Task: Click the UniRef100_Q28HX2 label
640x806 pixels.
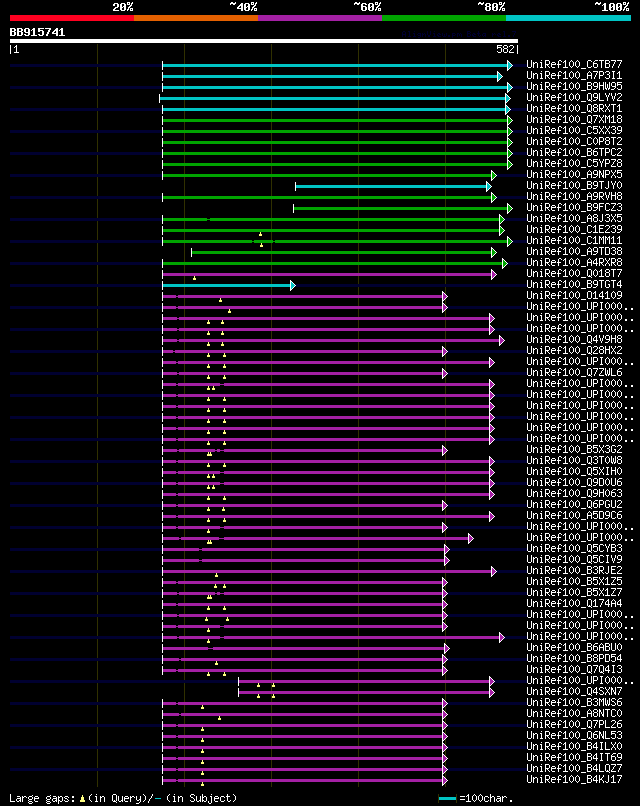Action: pos(574,351)
